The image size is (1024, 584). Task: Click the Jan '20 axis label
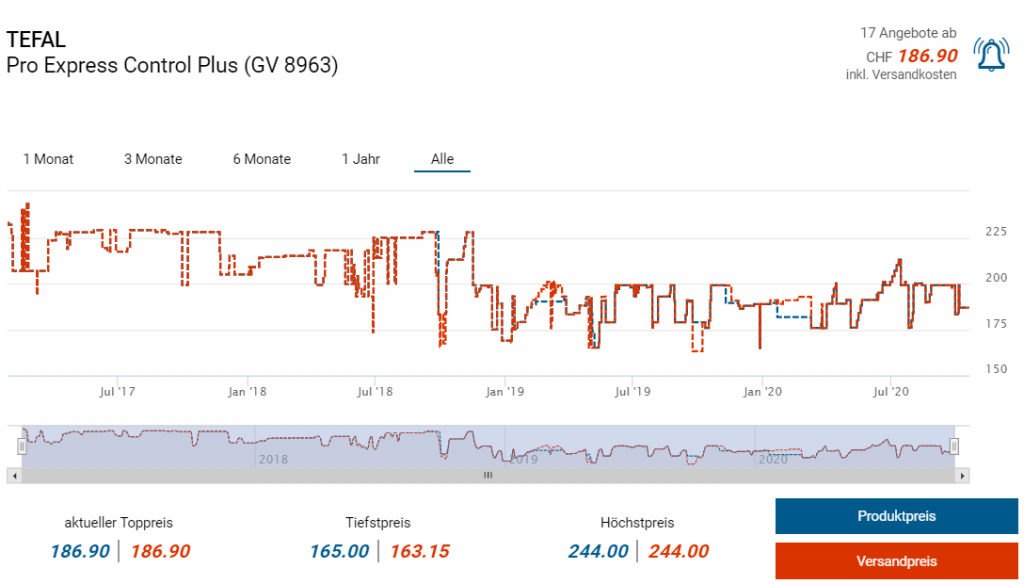762,392
